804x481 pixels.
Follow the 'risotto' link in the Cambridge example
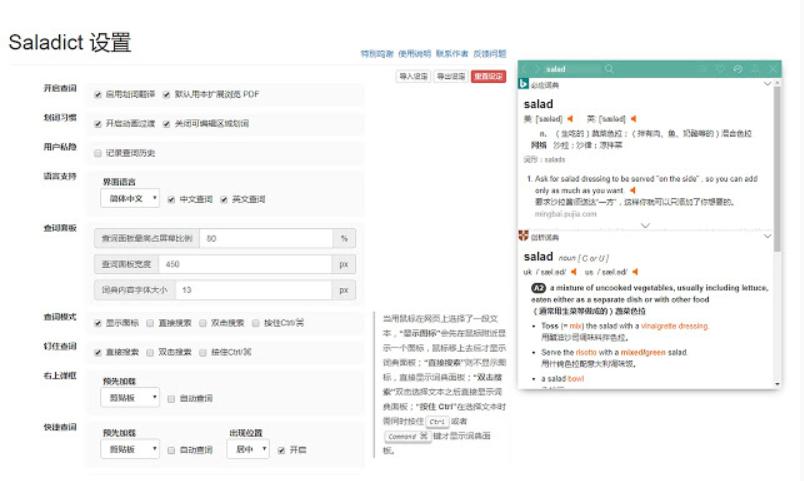coord(586,352)
